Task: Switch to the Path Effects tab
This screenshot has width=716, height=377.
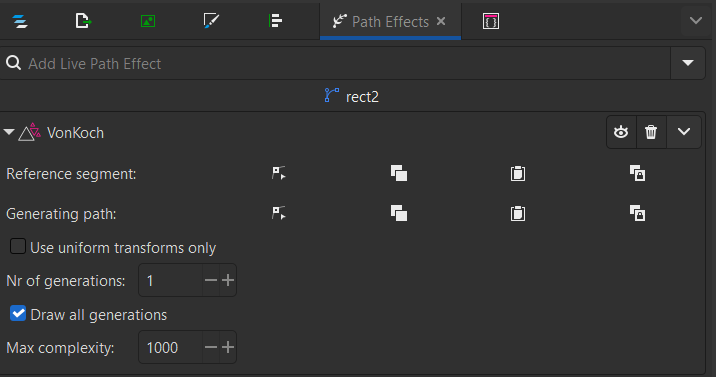Action: (390, 21)
